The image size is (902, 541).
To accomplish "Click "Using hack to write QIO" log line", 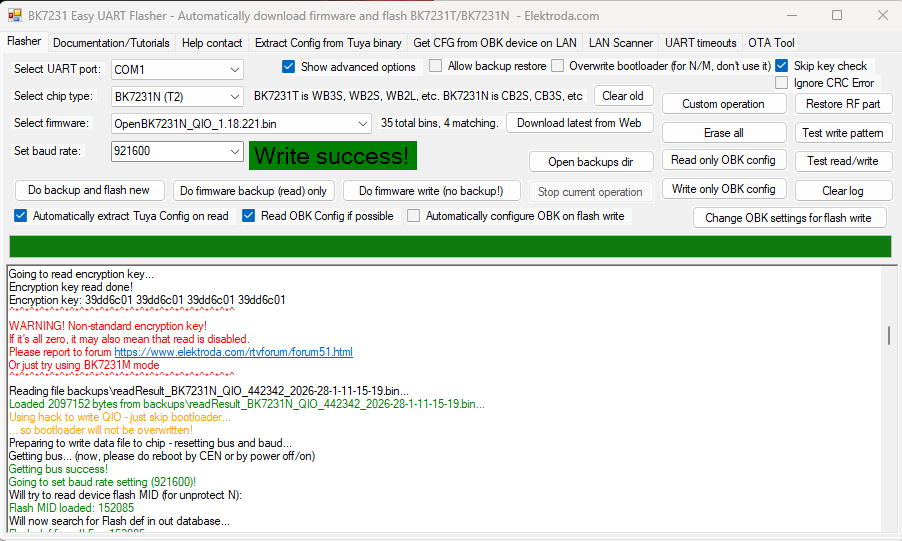I will coord(120,417).
